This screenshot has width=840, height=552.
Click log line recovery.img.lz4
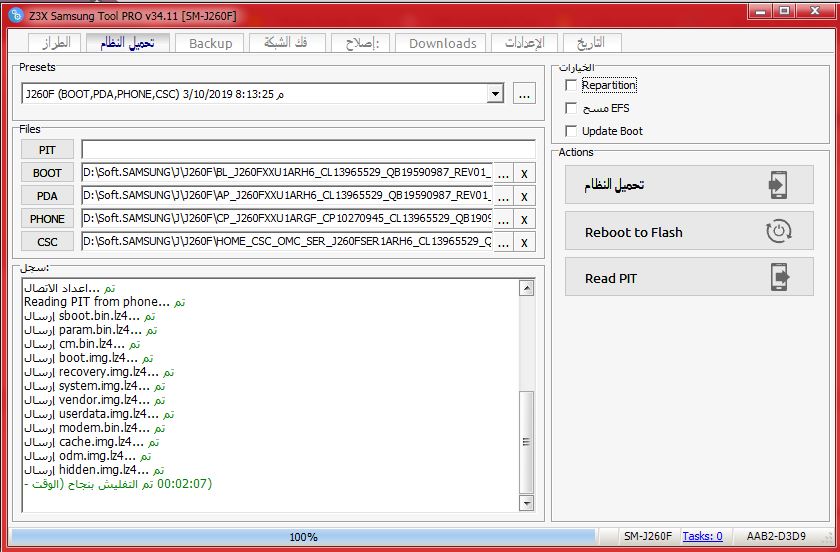(99, 372)
